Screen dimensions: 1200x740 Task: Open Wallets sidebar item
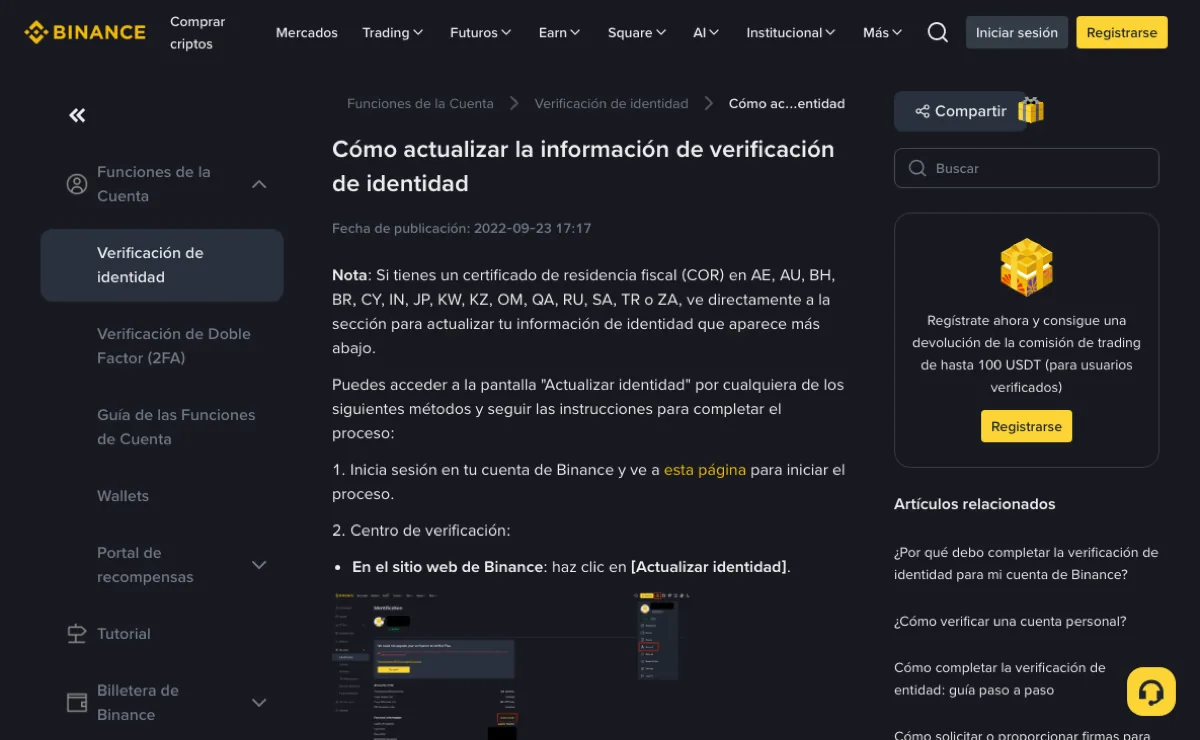pyautogui.click(x=123, y=496)
